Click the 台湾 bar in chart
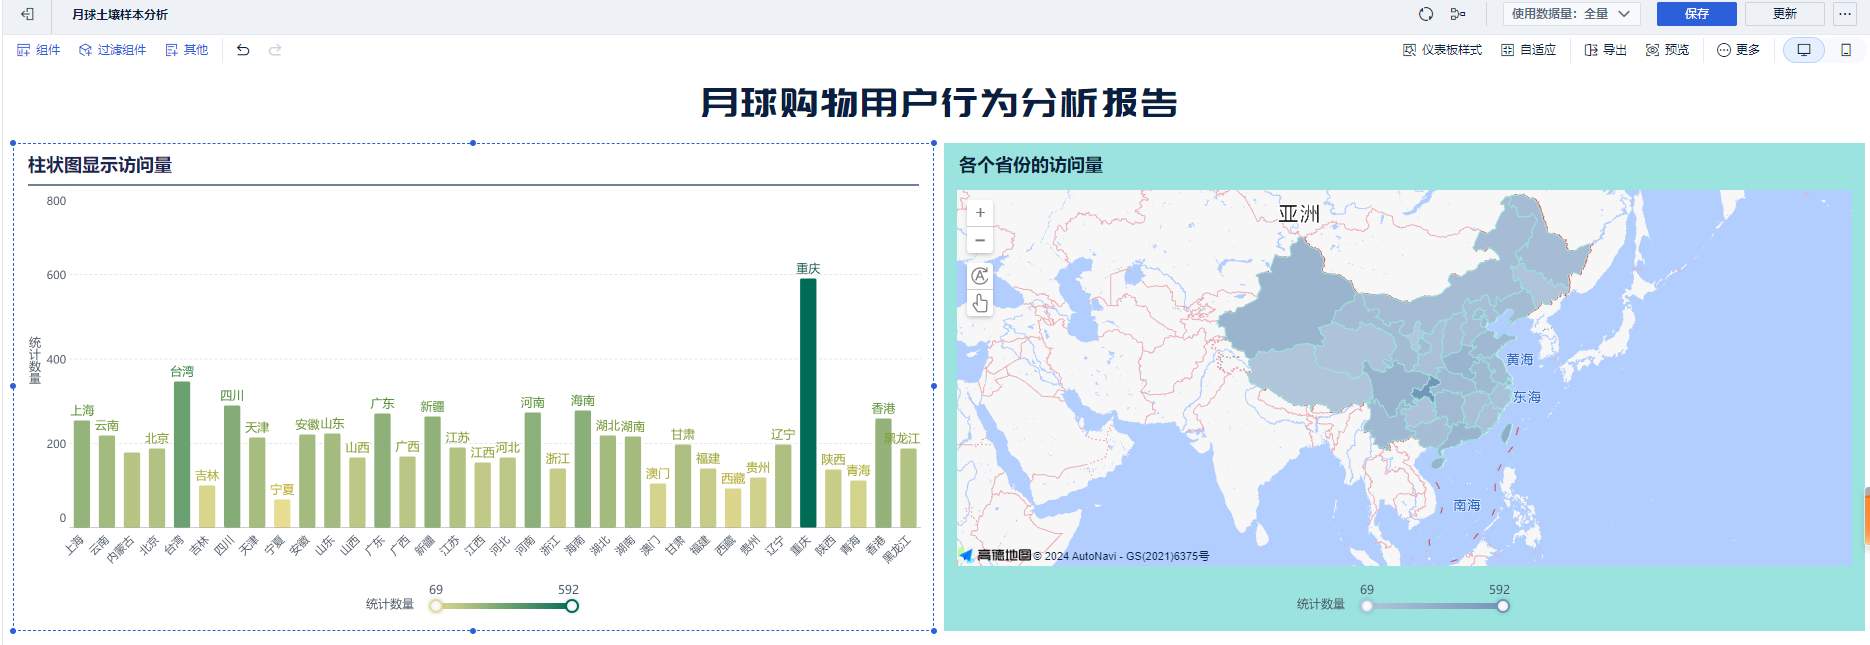This screenshot has width=1870, height=645. tap(182, 454)
